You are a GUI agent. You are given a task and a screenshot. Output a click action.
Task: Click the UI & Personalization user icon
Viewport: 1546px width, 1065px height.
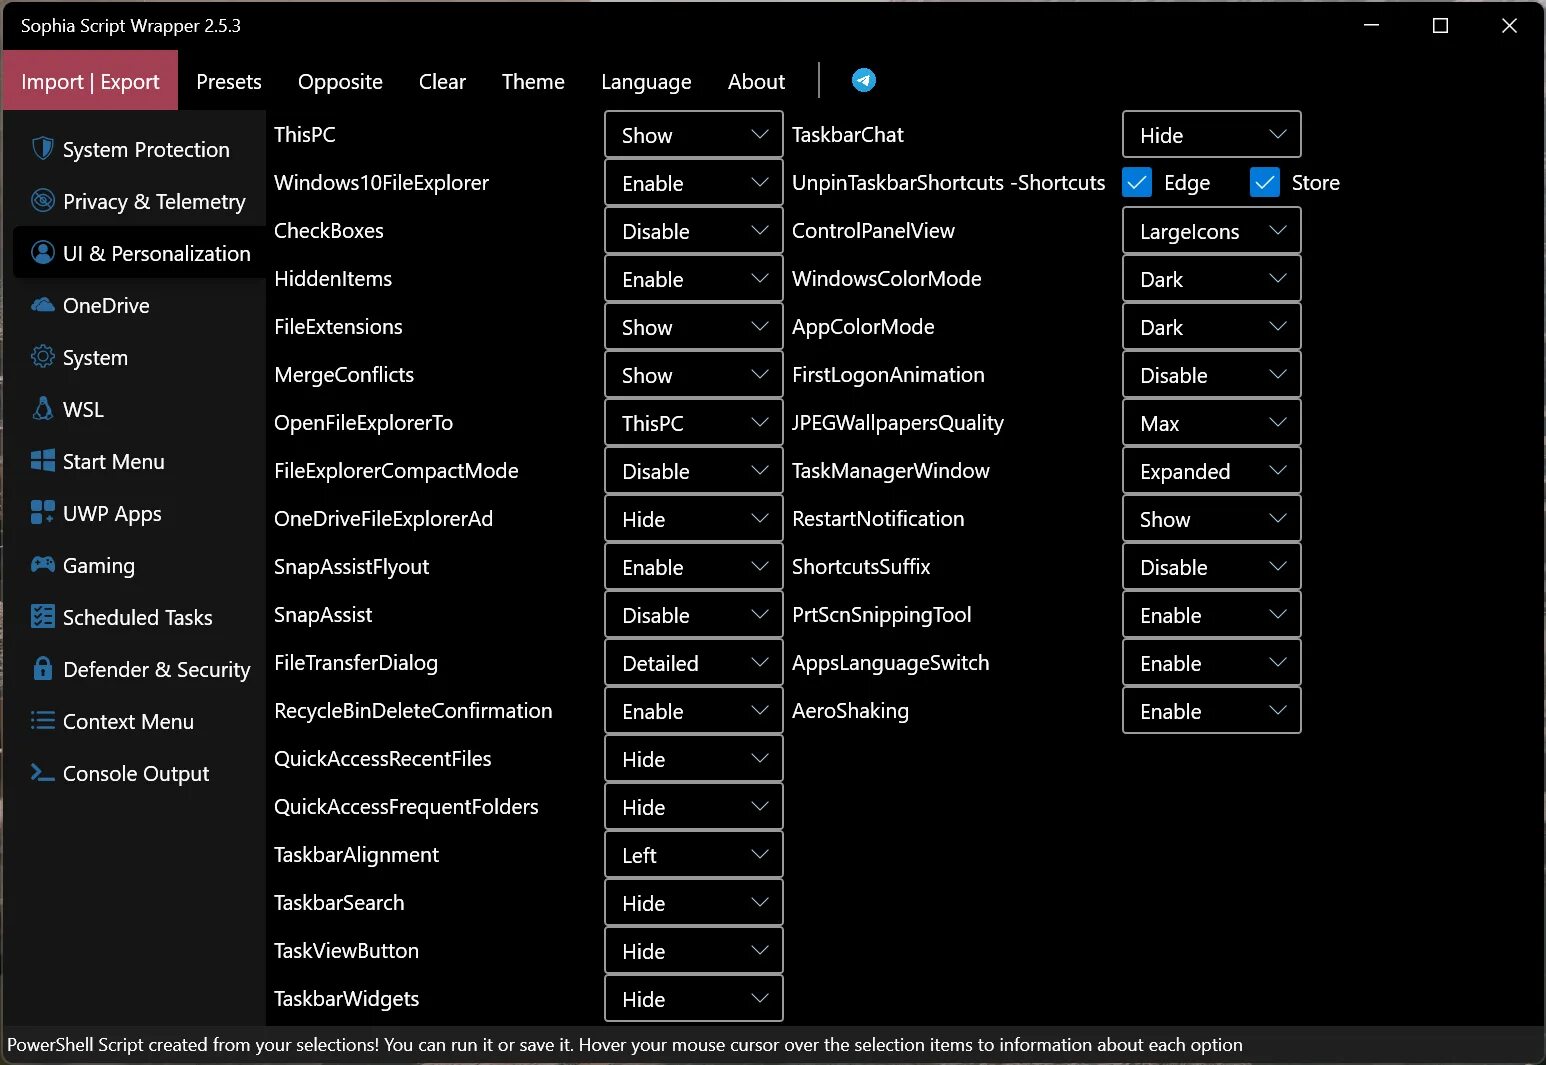tap(42, 252)
